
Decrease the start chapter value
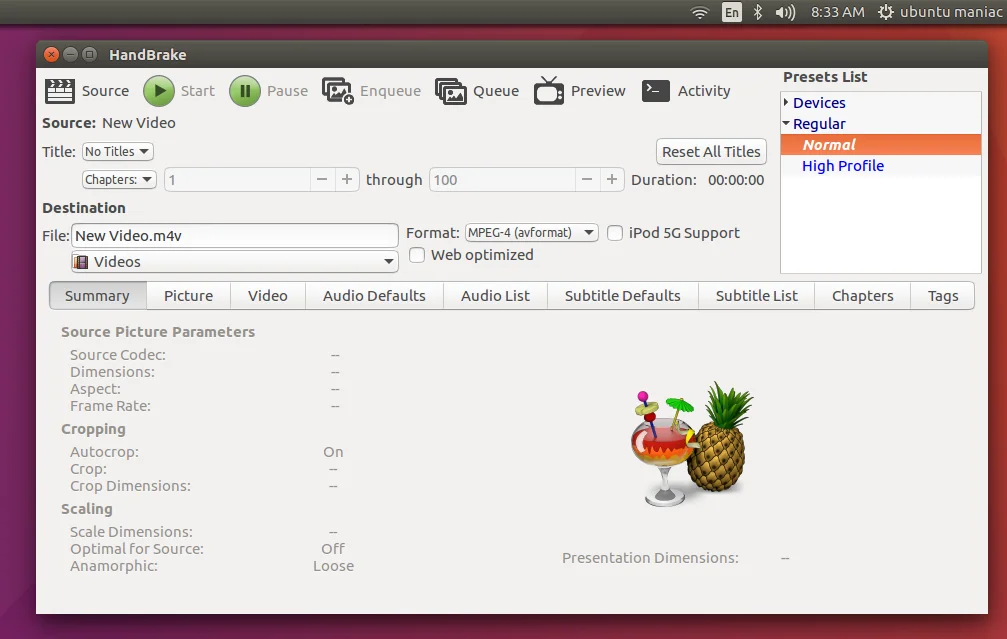coord(322,180)
